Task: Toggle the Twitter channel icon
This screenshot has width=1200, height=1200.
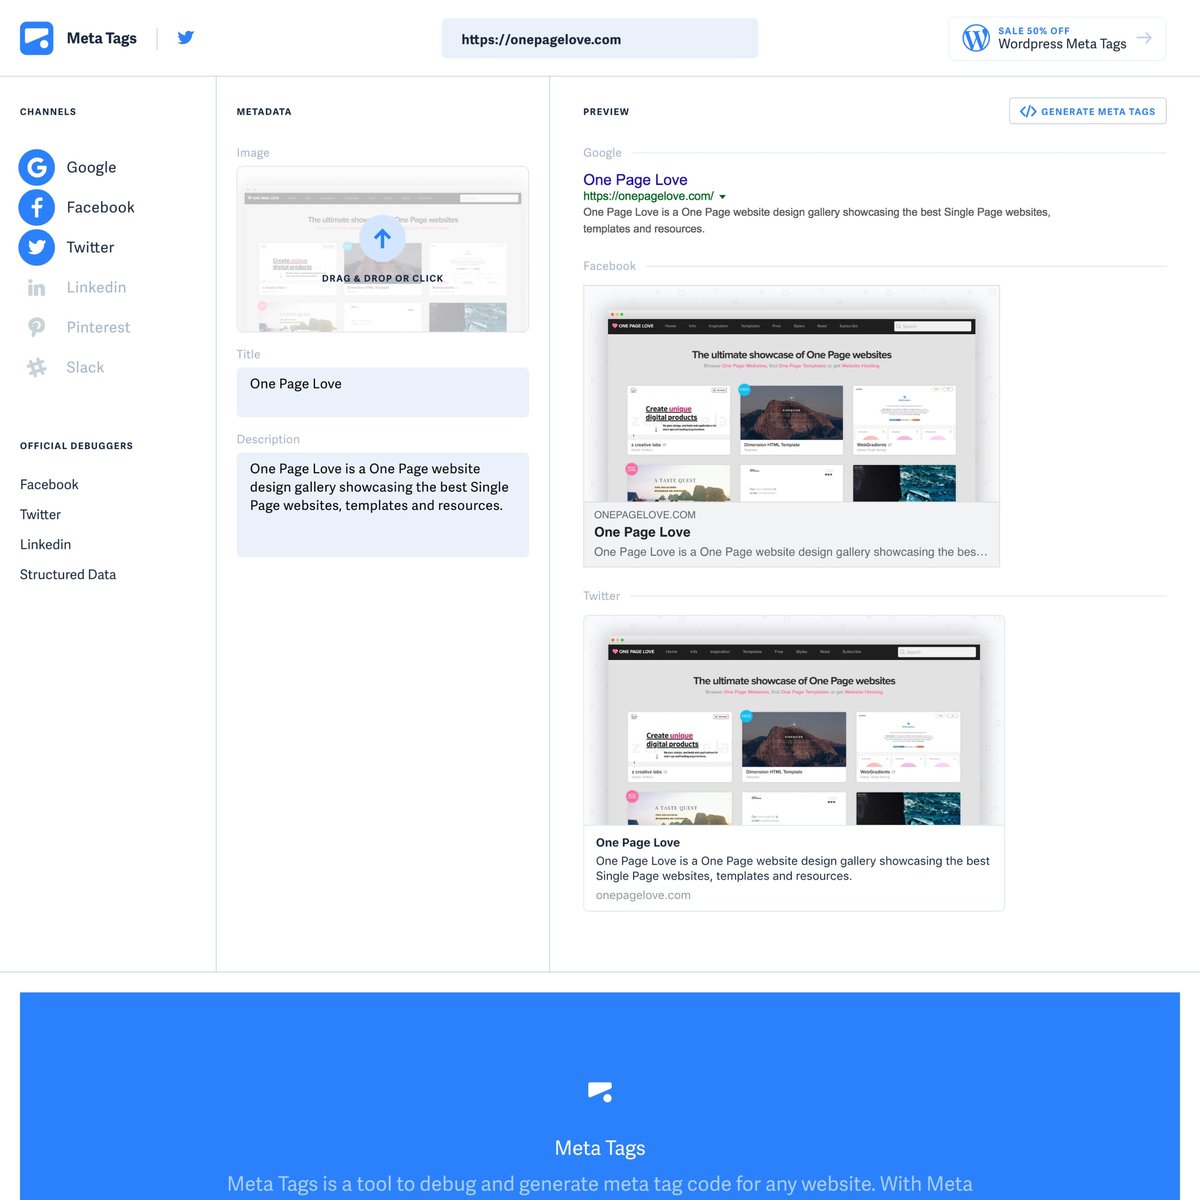Action: point(37,247)
